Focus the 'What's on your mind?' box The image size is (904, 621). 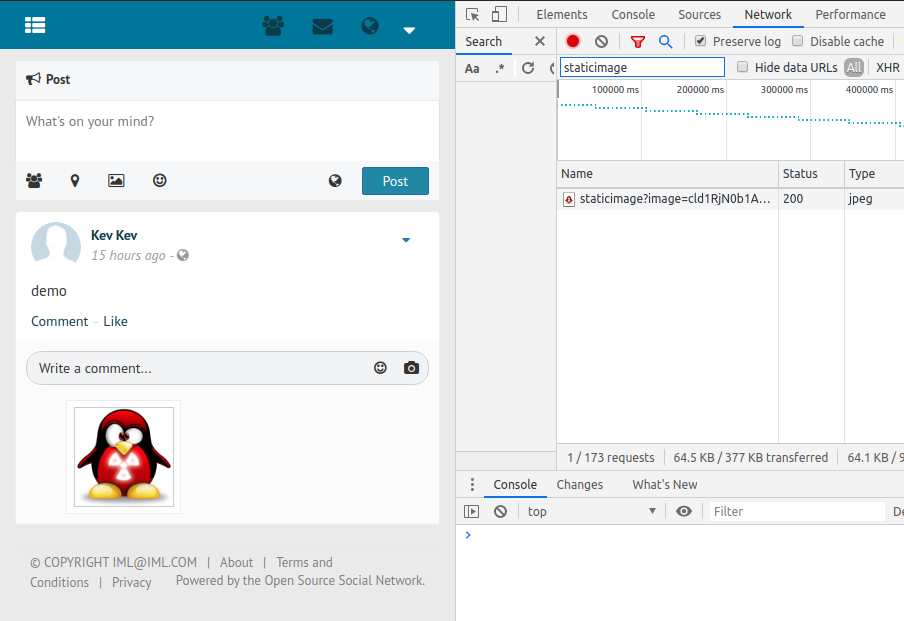pos(227,131)
